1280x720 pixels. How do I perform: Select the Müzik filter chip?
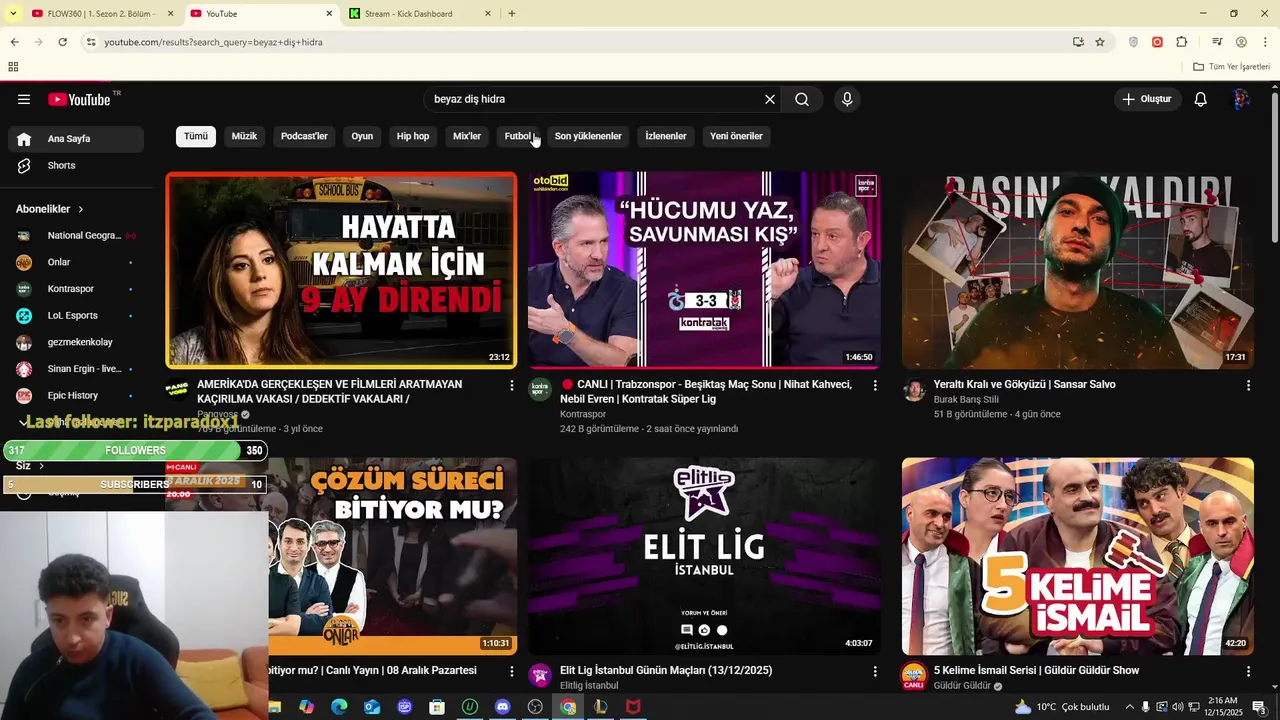point(244,136)
